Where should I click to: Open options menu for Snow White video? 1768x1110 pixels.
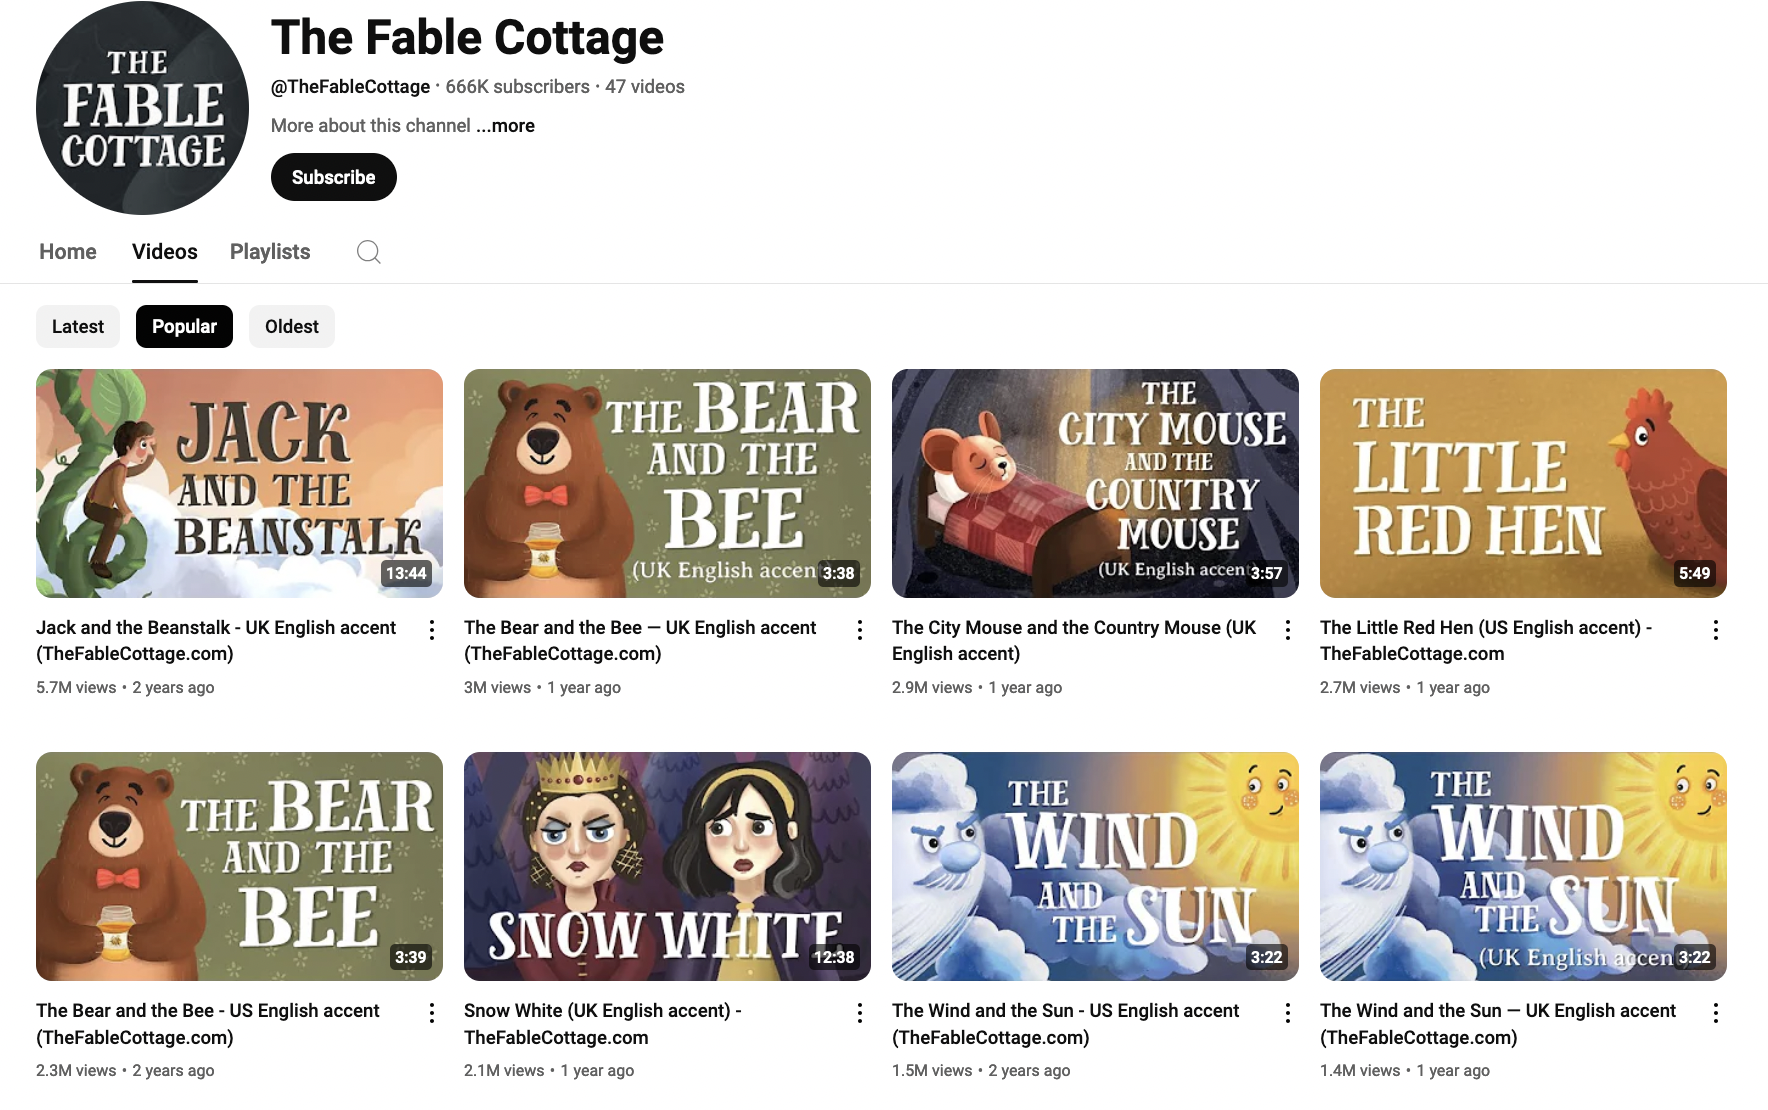[x=859, y=1013]
